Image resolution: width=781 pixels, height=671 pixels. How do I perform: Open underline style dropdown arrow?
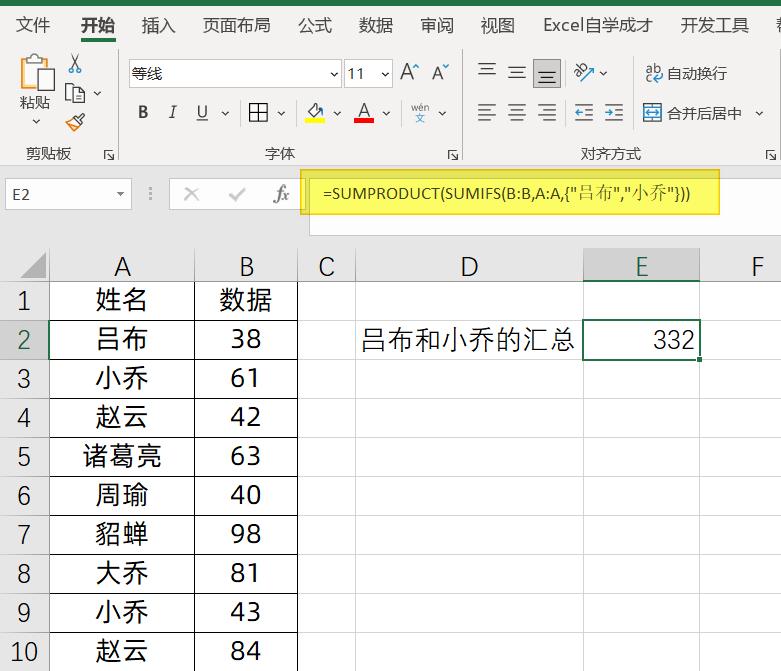click(x=225, y=114)
